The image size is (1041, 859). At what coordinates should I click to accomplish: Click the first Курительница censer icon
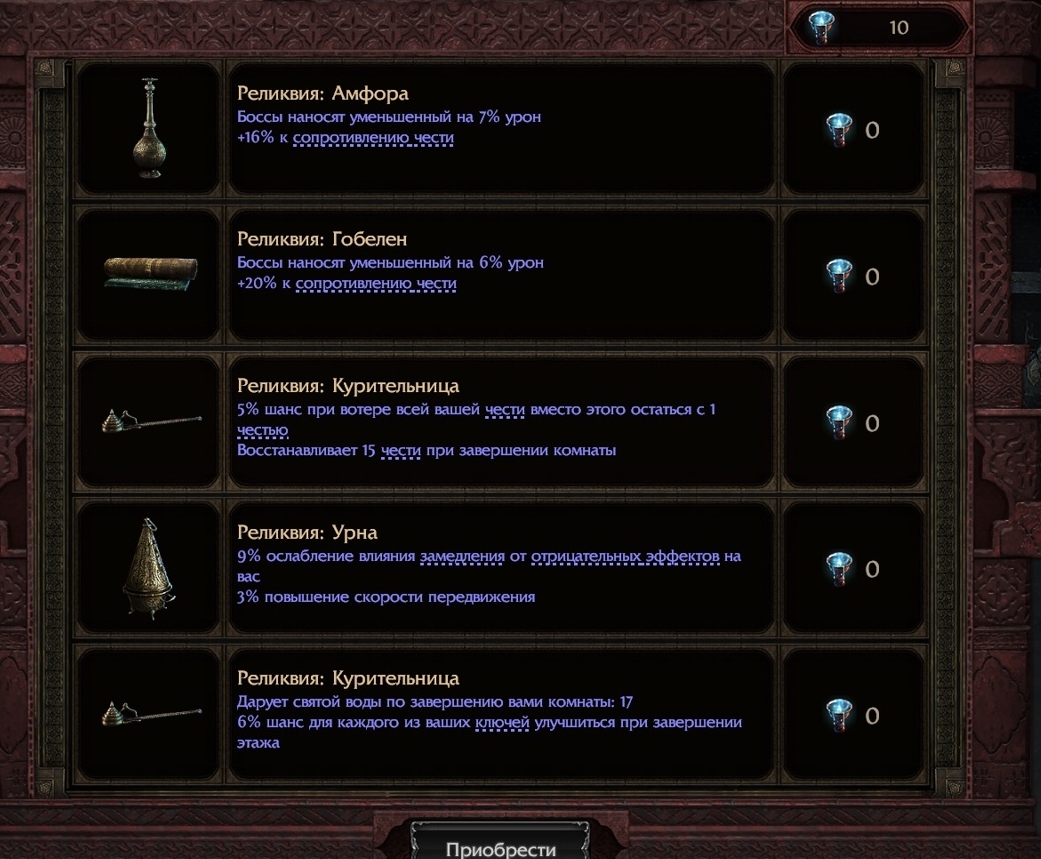tap(151, 421)
